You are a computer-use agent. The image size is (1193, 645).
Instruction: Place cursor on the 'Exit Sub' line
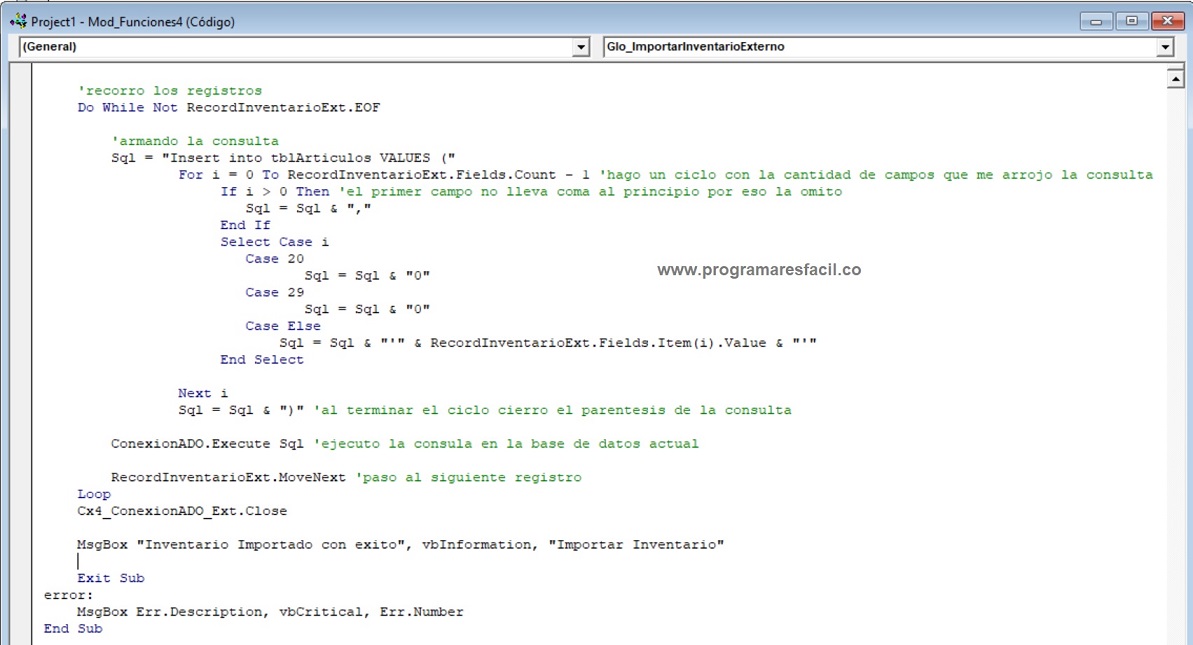111,578
